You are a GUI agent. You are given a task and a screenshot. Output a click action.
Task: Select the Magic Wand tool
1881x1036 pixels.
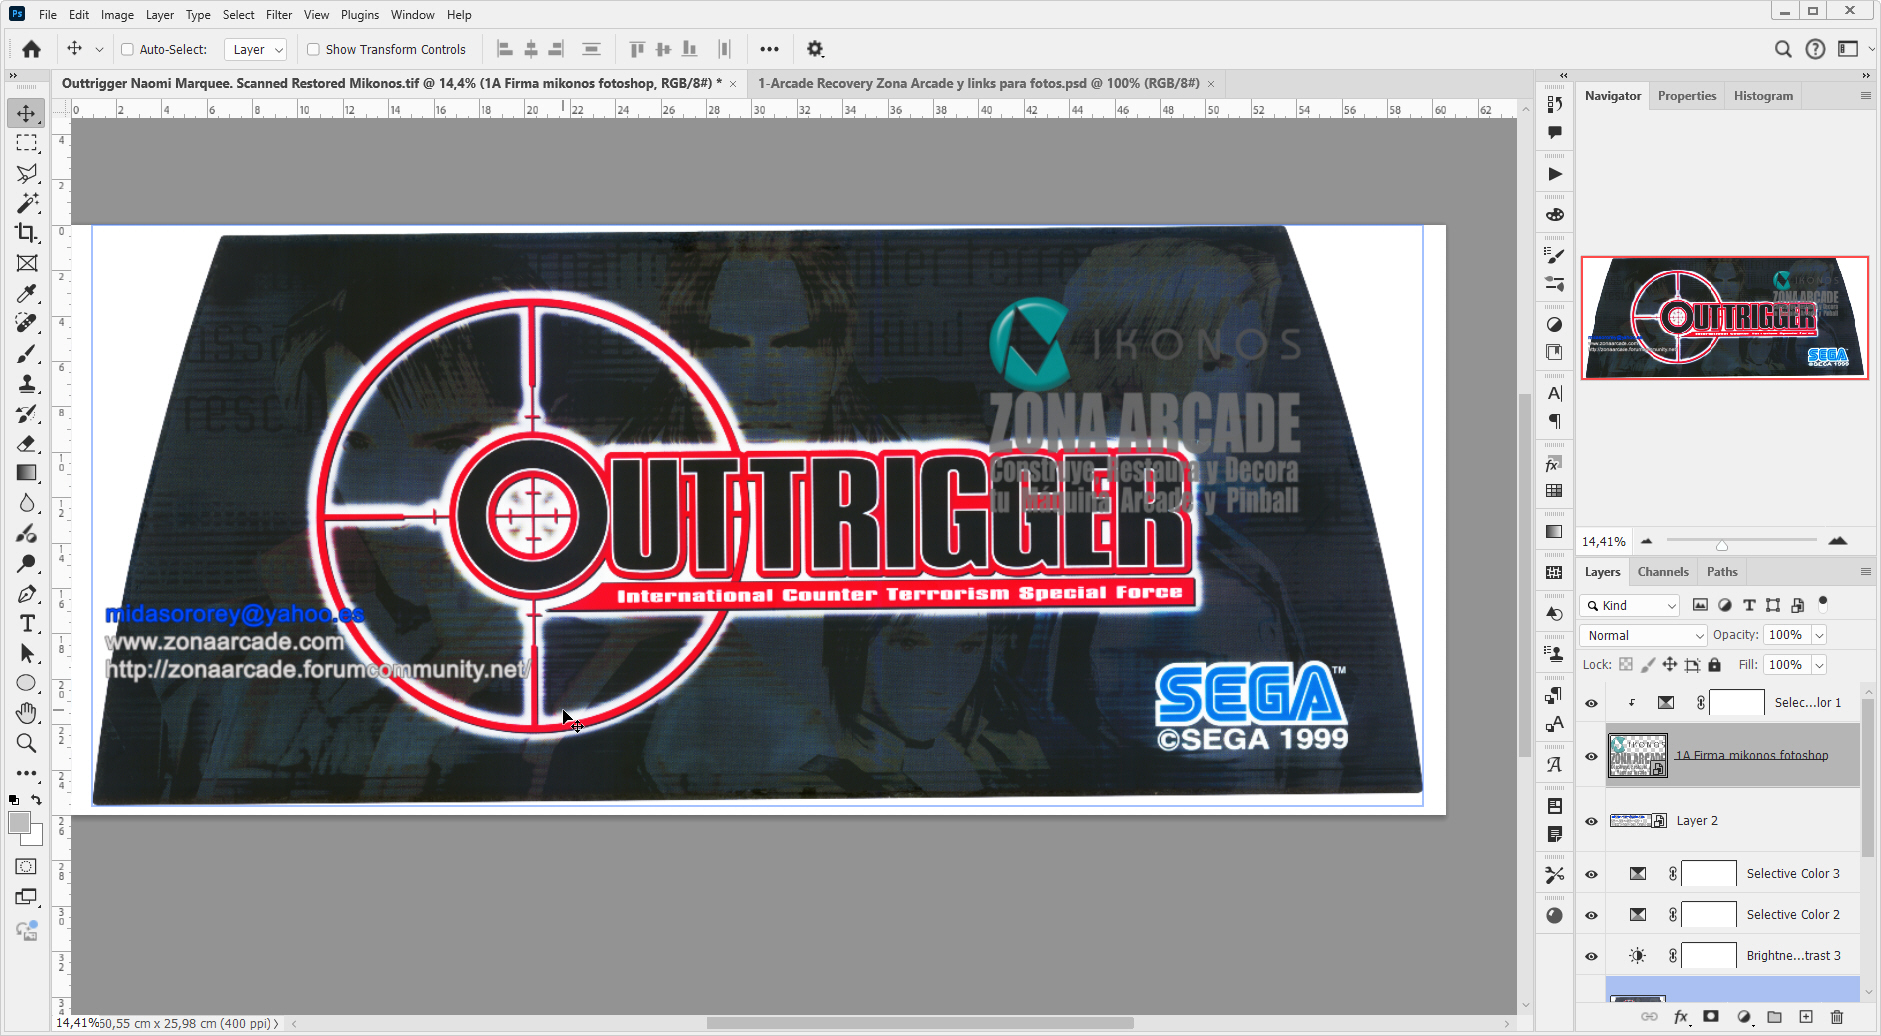(x=27, y=203)
